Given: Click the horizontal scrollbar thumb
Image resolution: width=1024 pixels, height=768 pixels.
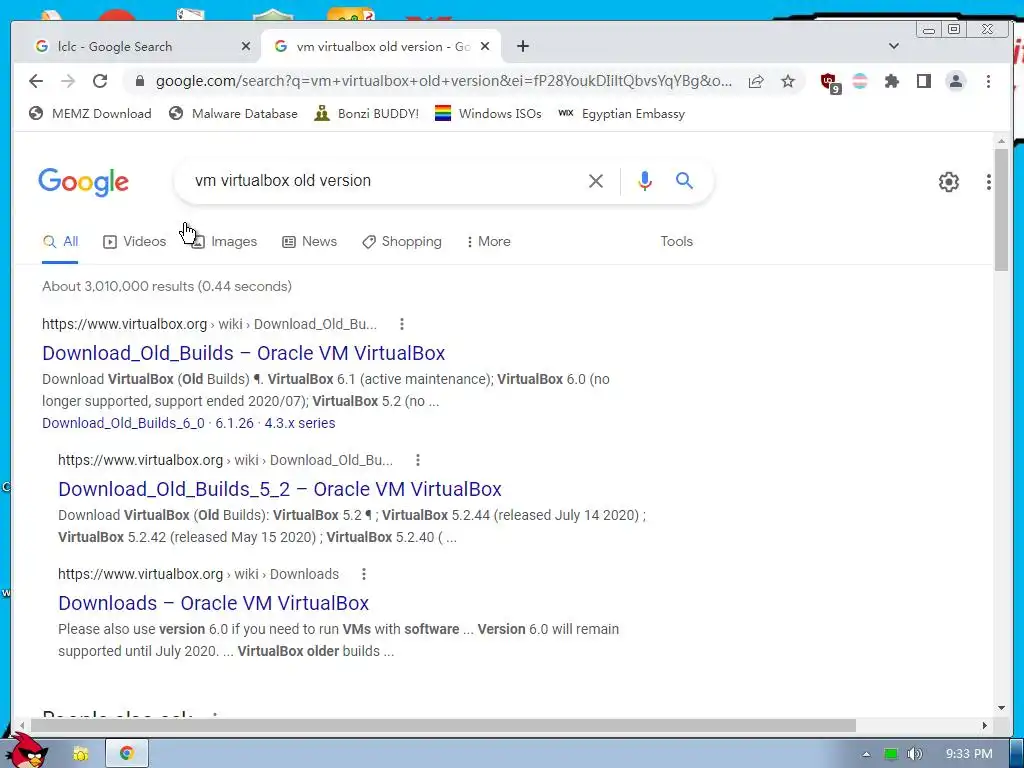Looking at the screenshot, I should pos(443,726).
